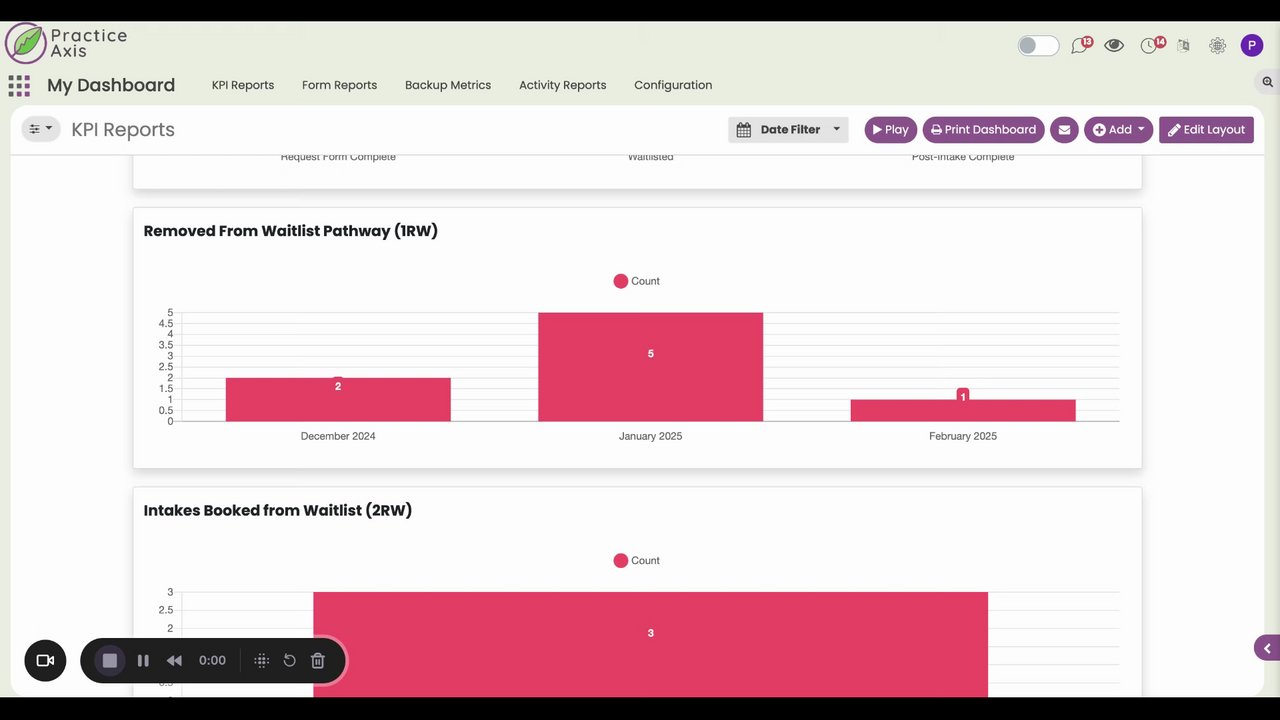
Task: Click the trash delete recording icon
Action: [x=318, y=660]
